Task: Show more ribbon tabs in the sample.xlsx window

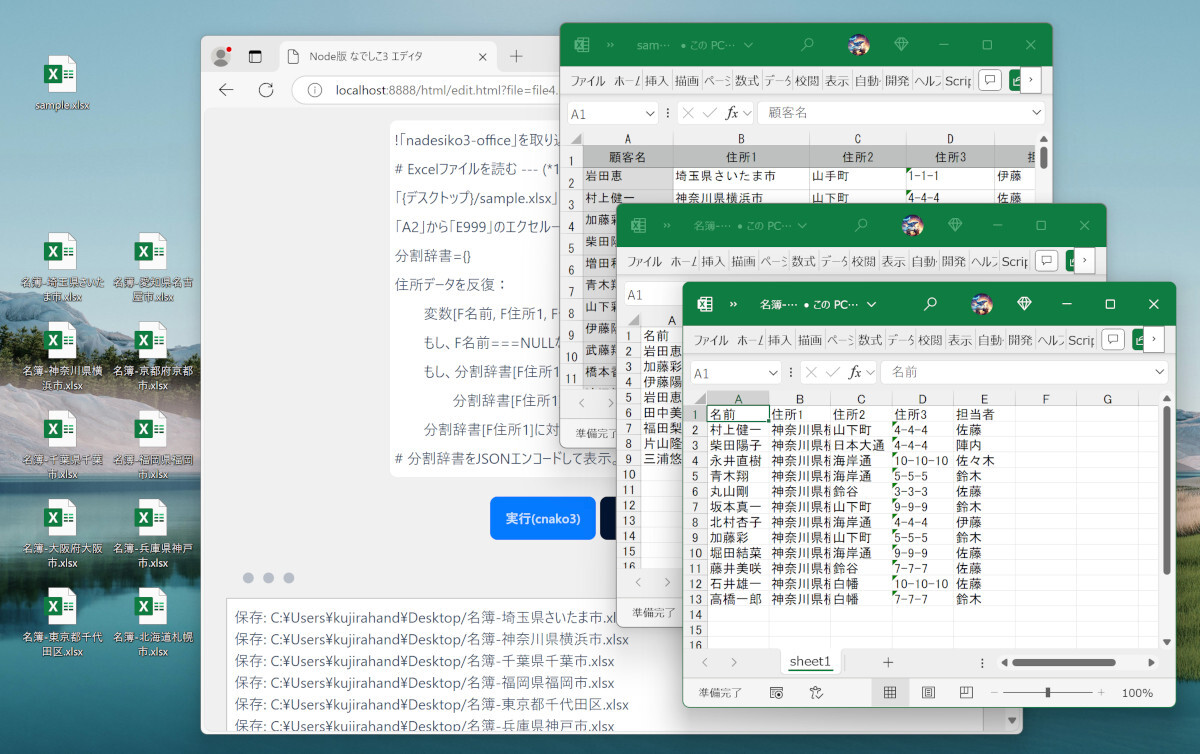Action: pos(1031,81)
